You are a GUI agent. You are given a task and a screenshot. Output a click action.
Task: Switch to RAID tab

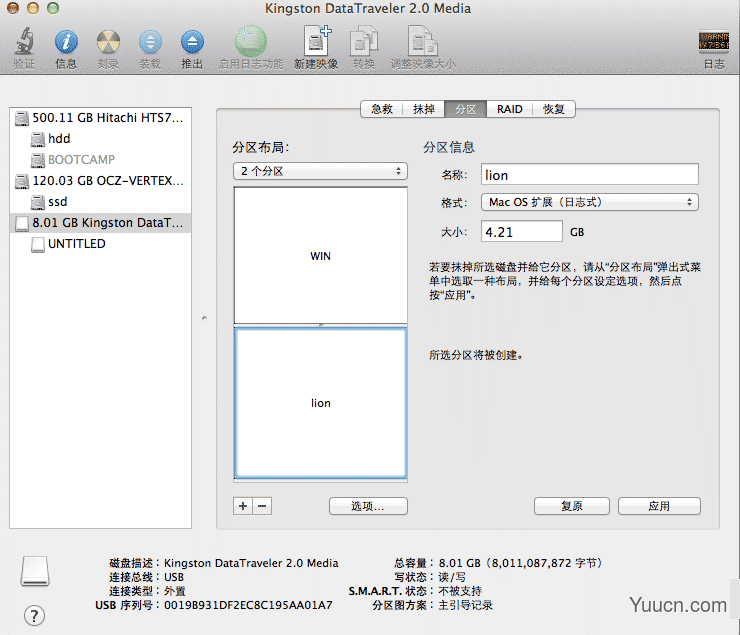click(x=510, y=109)
